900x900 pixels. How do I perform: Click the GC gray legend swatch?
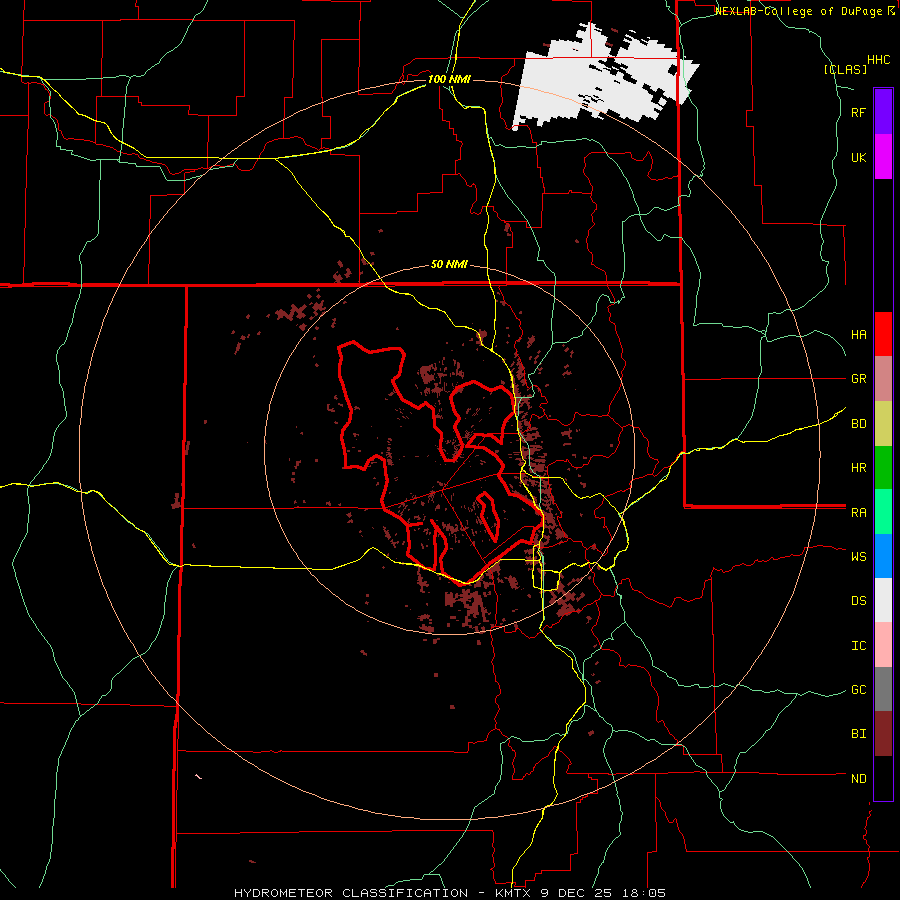883,689
